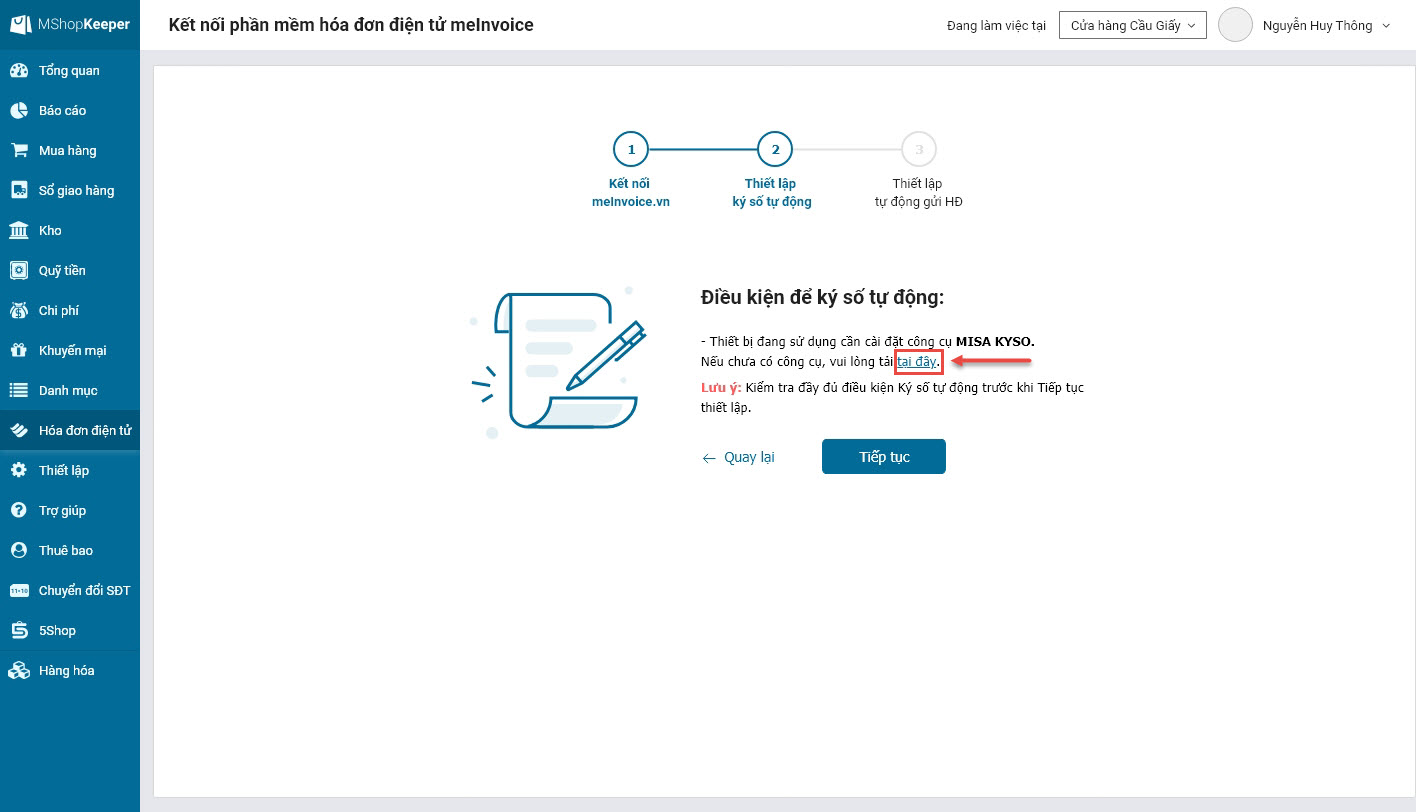
Task: Click the Quỹ tiền safe icon
Action: pos(19,271)
